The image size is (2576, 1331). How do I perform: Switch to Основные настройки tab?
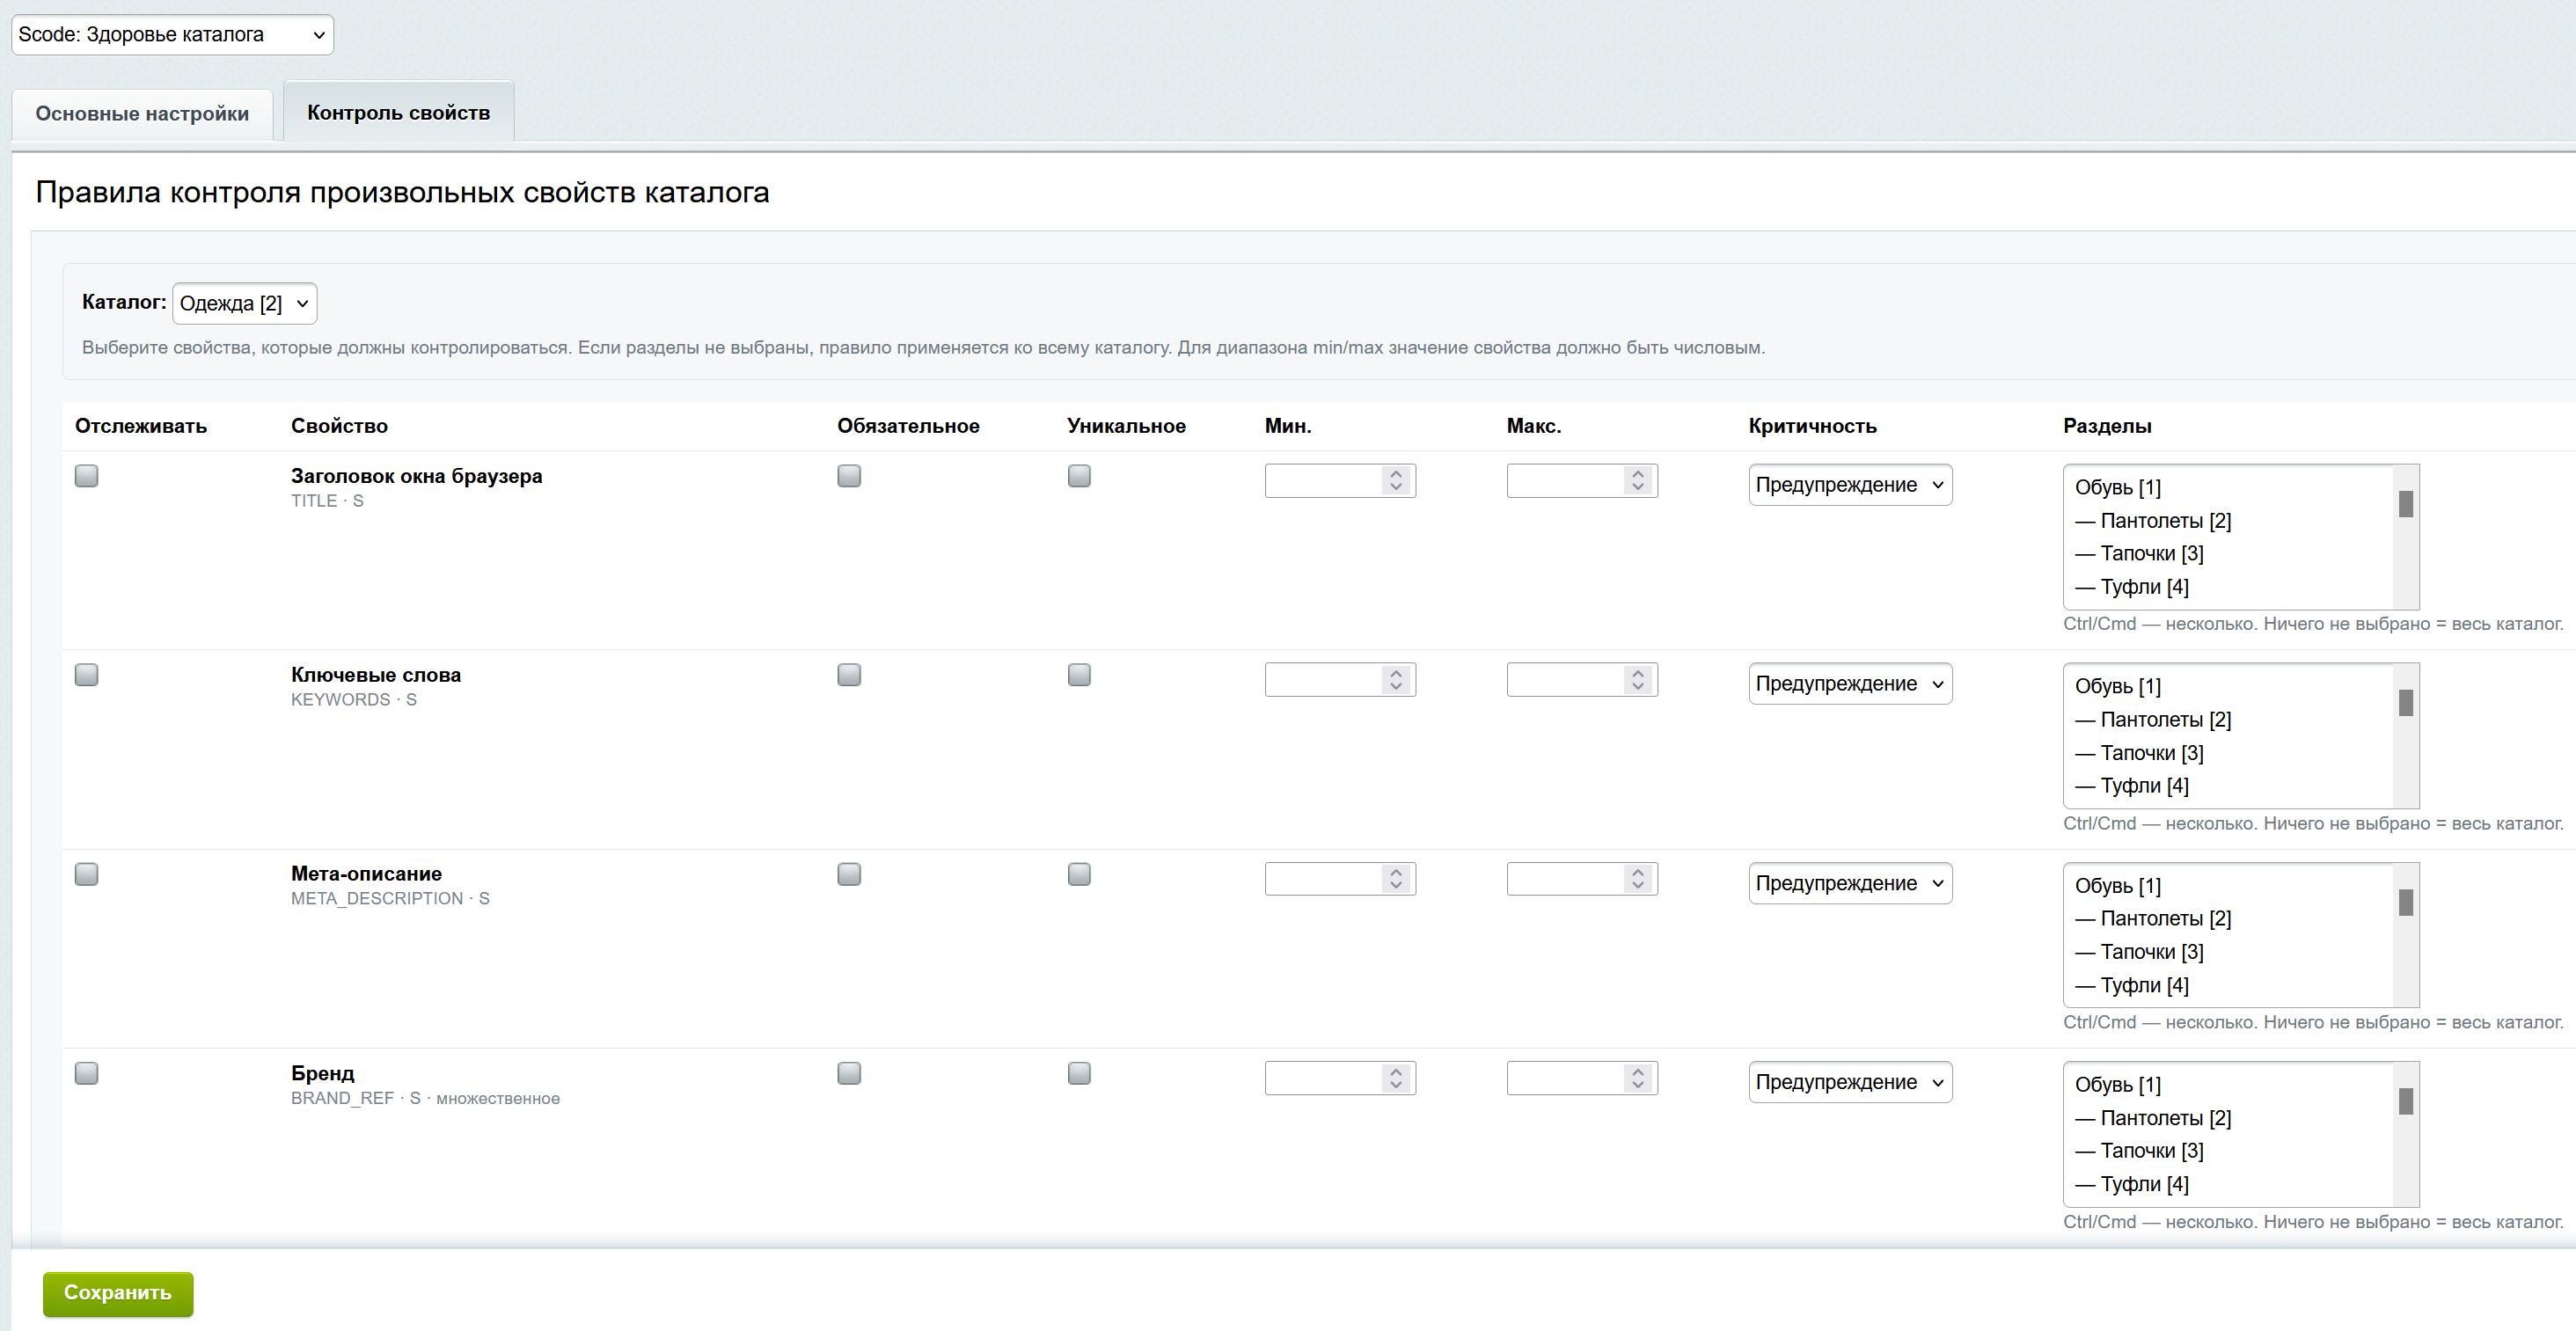pyautogui.click(x=142, y=114)
